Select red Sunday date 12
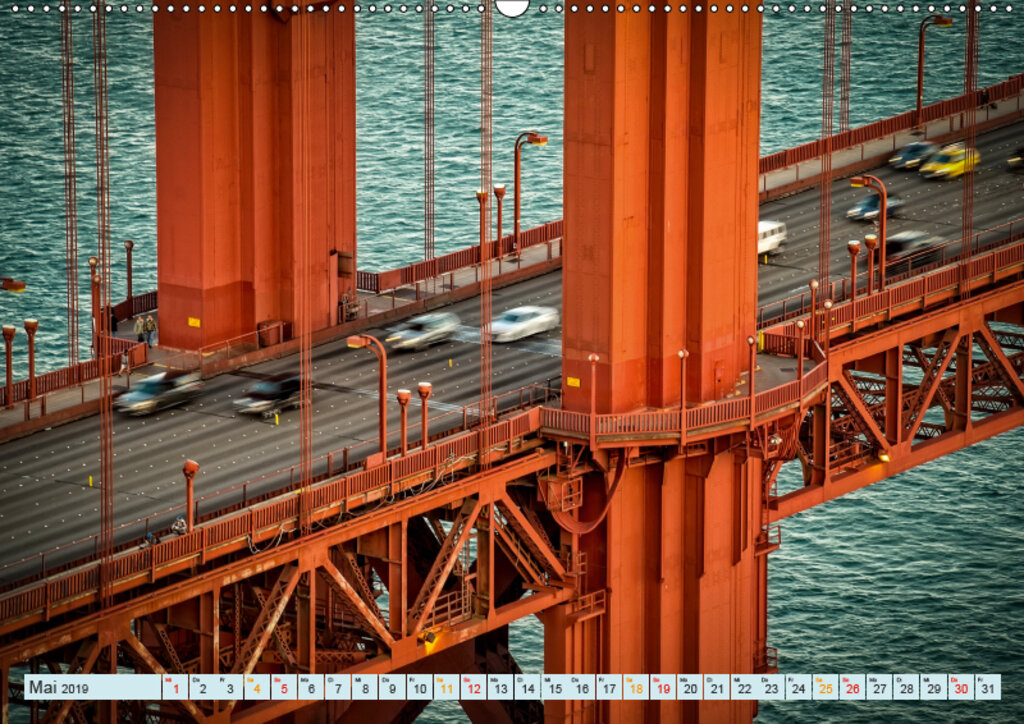Image resolution: width=1024 pixels, height=724 pixels. pyautogui.click(x=473, y=687)
